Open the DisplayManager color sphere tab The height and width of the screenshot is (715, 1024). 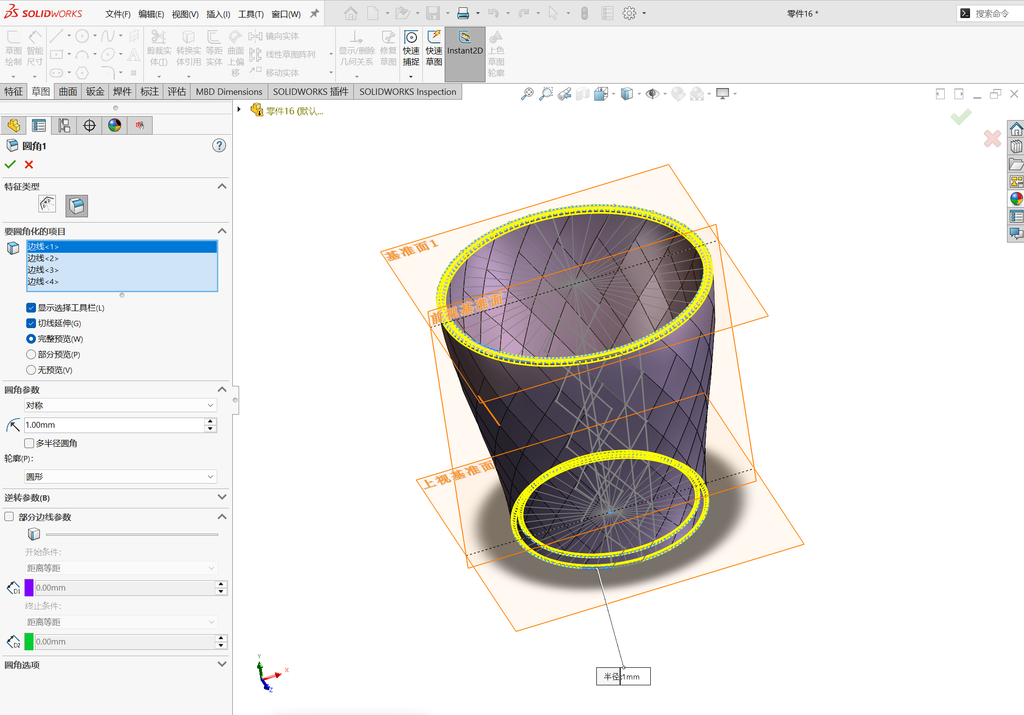pyautogui.click(x=115, y=125)
